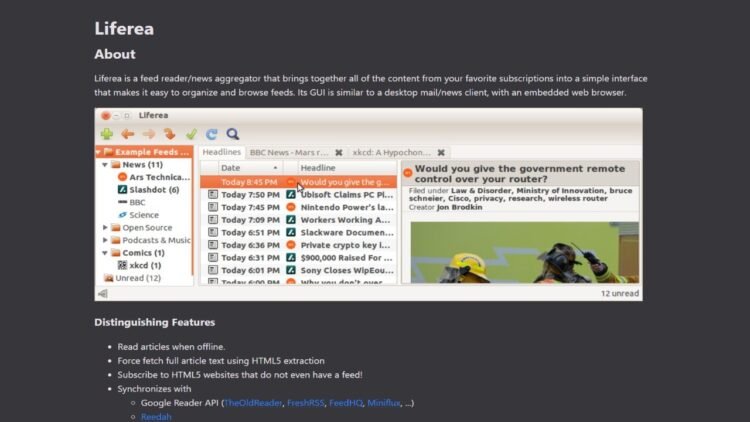Select the 'Workers Working A...' headline
Image resolution: width=750 pixels, height=422 pixels.
pos(345,220)
